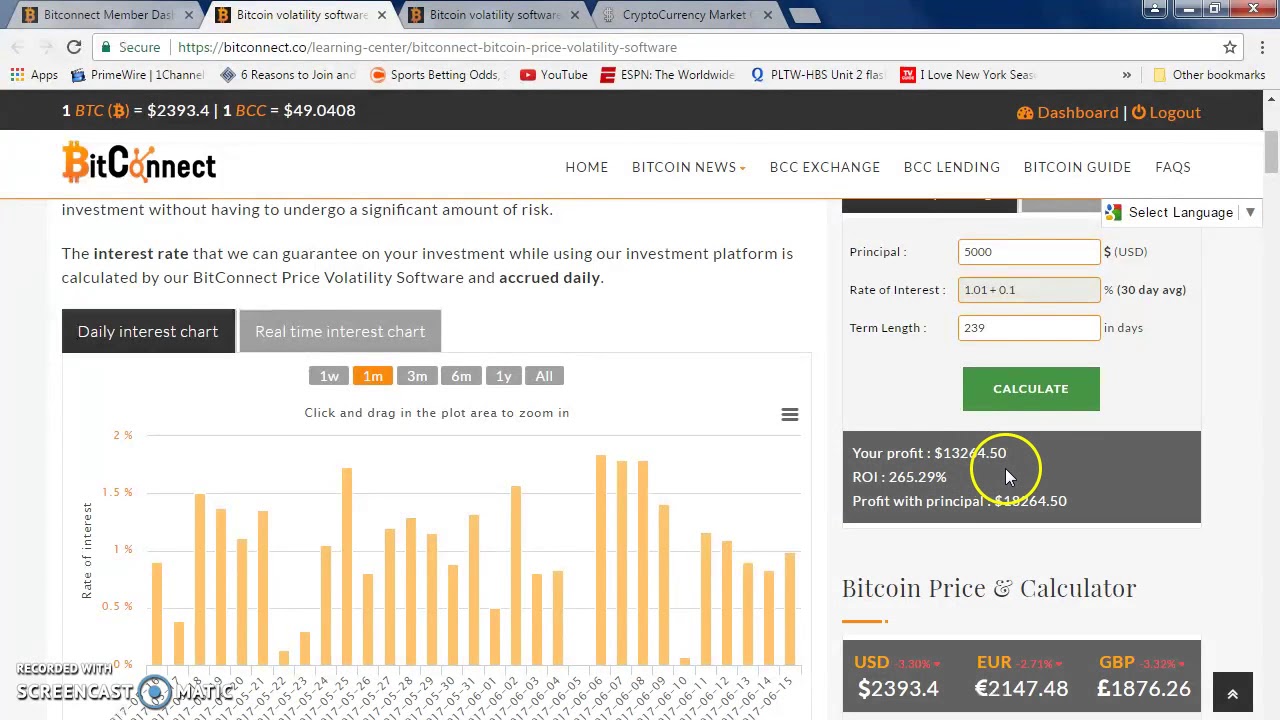The height and width of the screenshot is (720, 1280).
Task: Open the ESPN: The Worldwide bookmark
Action: [667, 75]
